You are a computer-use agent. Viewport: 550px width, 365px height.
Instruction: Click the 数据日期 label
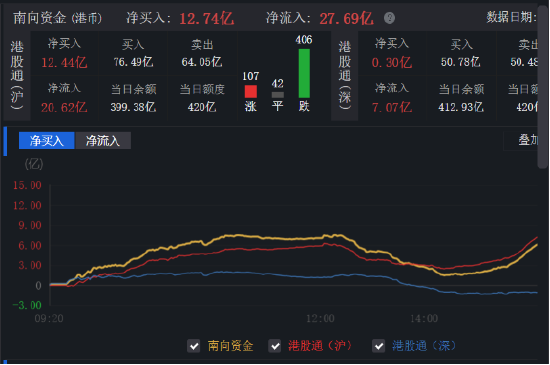(x=512, y=17)
